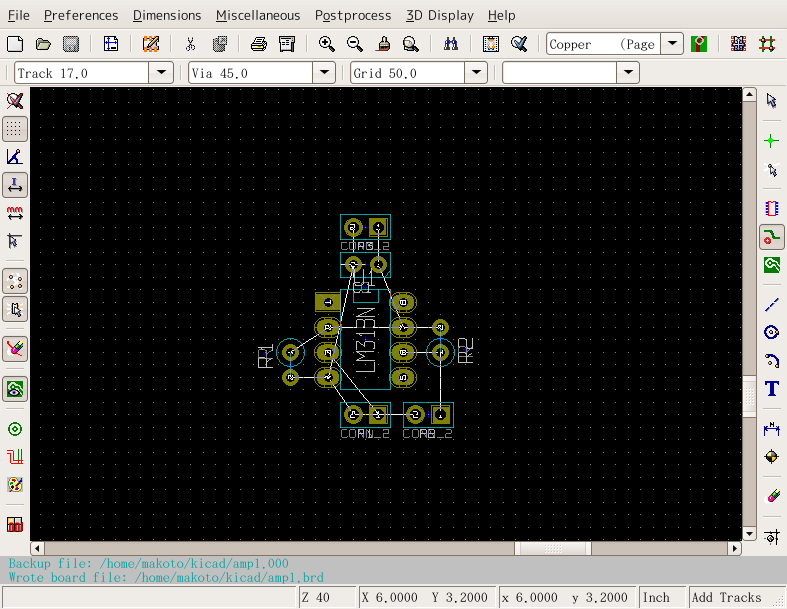
Task: Click the Print board icon
Action: 259,44
